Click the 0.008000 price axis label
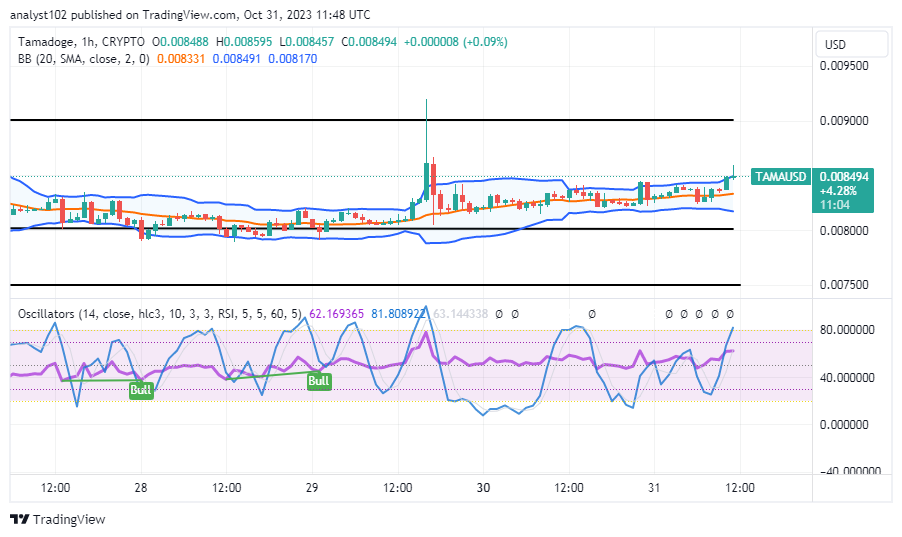 844,231
